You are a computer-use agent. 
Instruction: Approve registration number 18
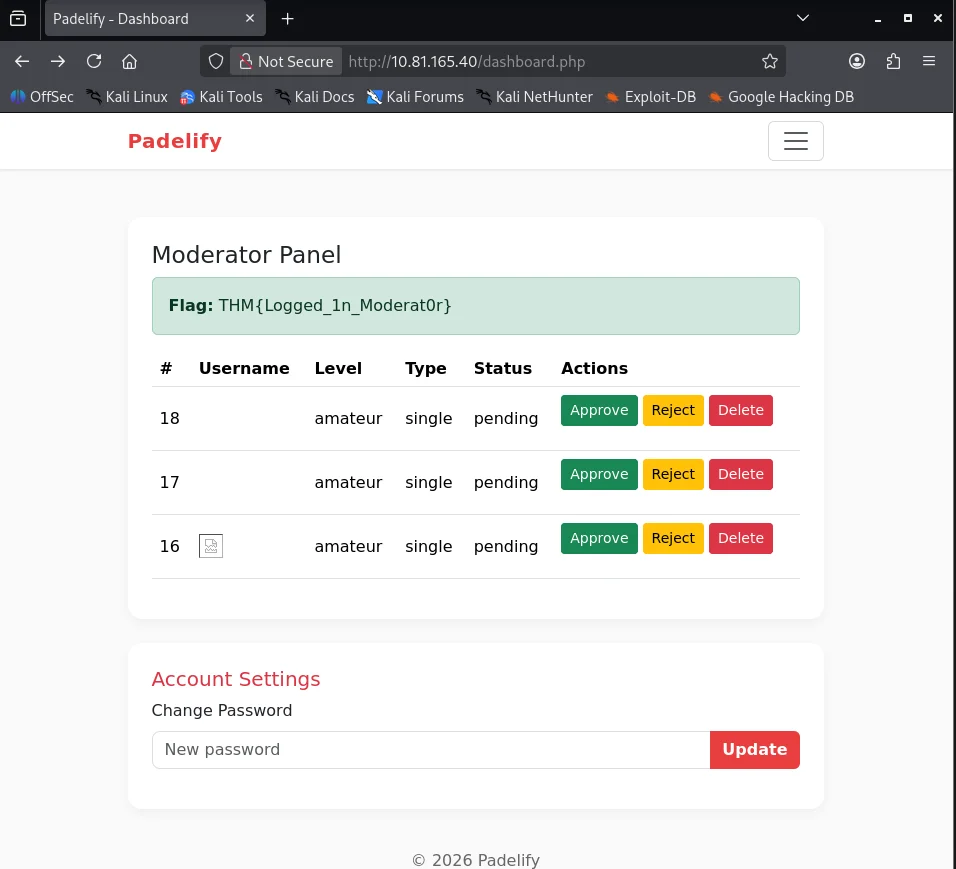pyautogui.click(x=599, y=410)
